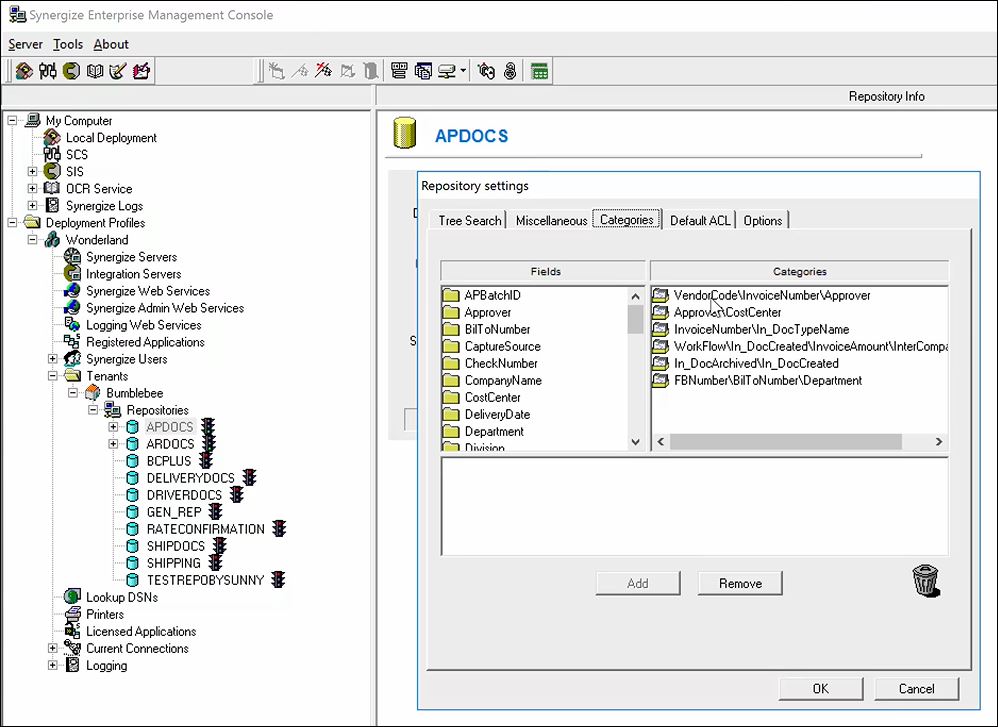Collapse the My Computer node
The width and height of the screenshot is (998, 727).
point(12,120)
